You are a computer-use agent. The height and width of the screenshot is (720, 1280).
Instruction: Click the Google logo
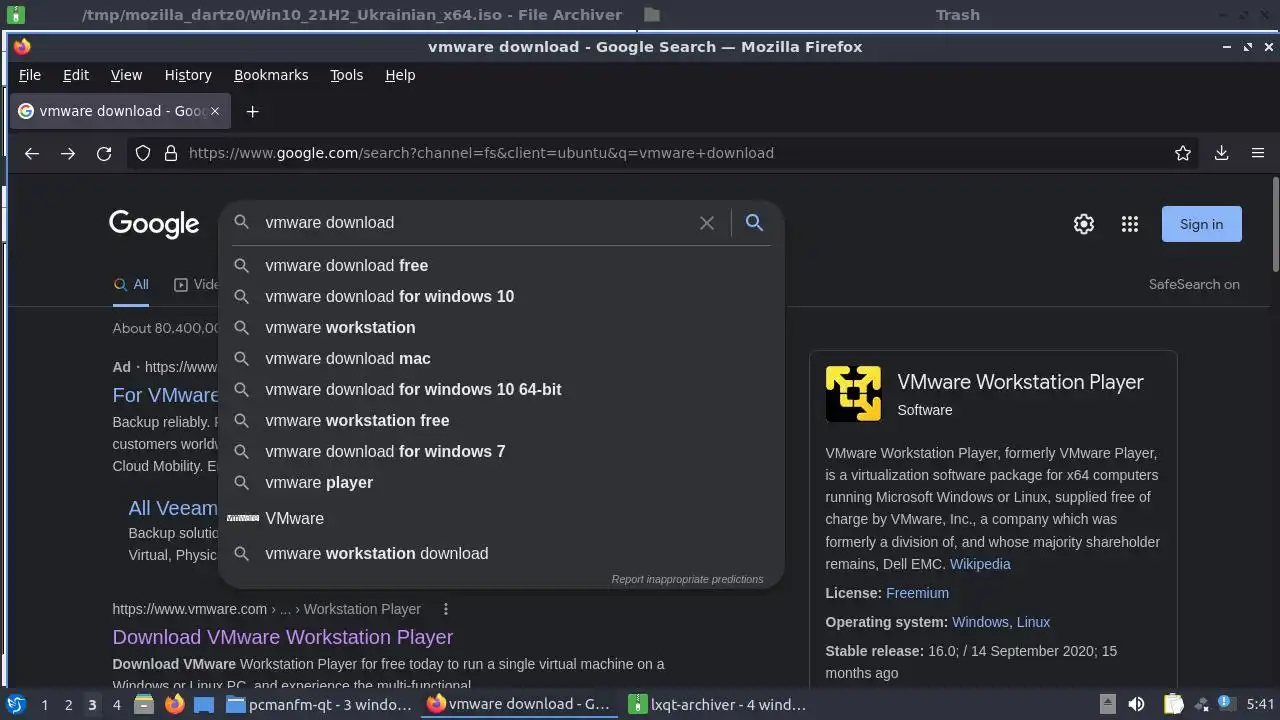point(154,224)
